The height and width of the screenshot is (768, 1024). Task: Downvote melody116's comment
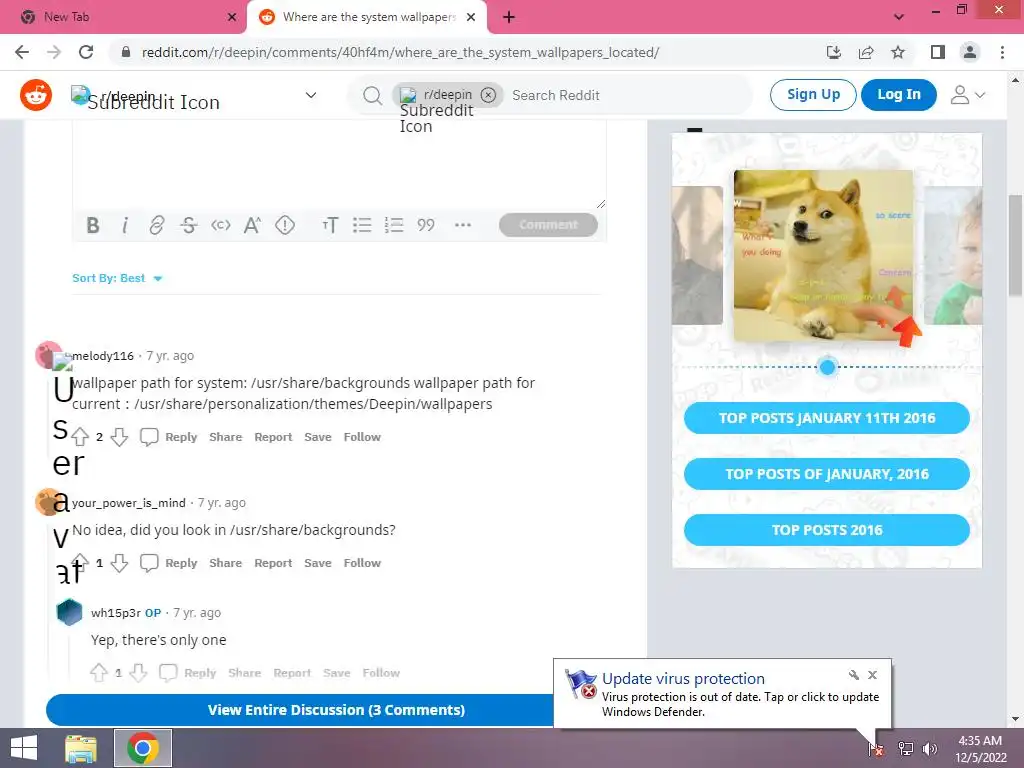[119, 437]
